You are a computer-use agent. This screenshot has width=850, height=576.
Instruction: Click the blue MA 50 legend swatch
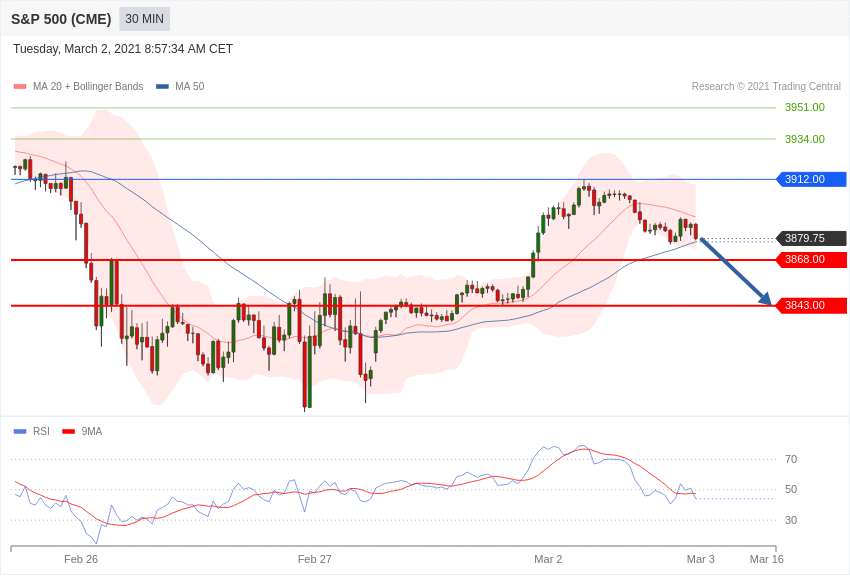[162, 86]
